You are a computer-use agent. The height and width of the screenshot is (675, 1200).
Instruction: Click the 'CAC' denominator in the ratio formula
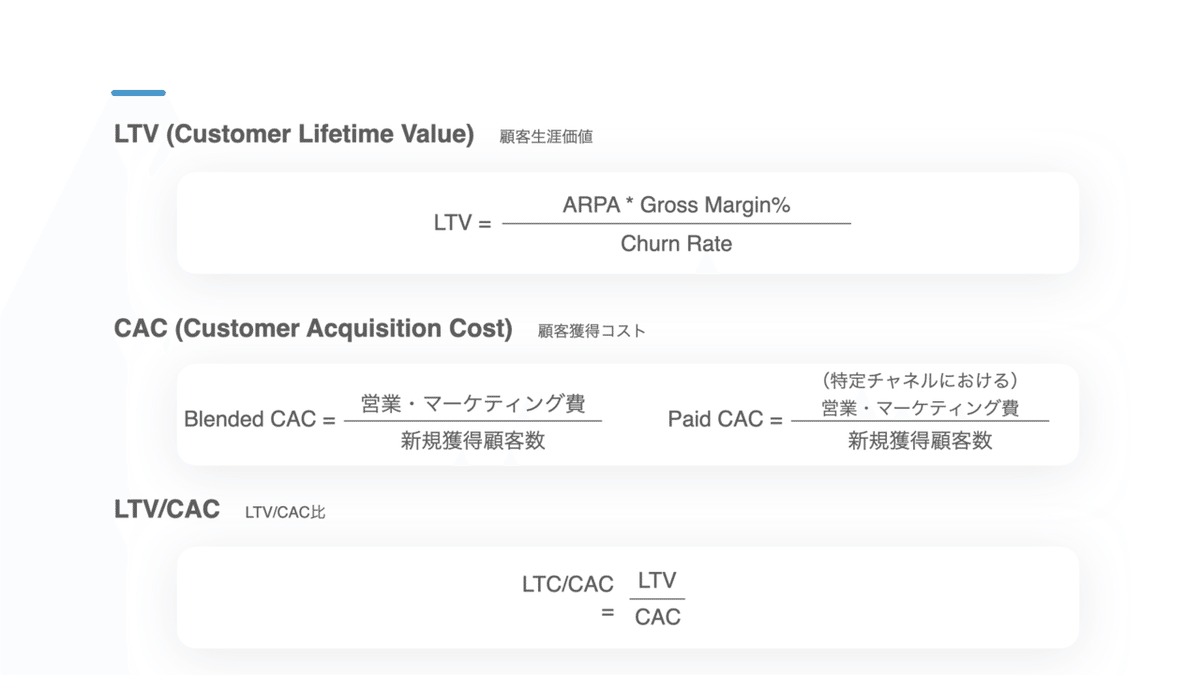[x=657, y=617]
